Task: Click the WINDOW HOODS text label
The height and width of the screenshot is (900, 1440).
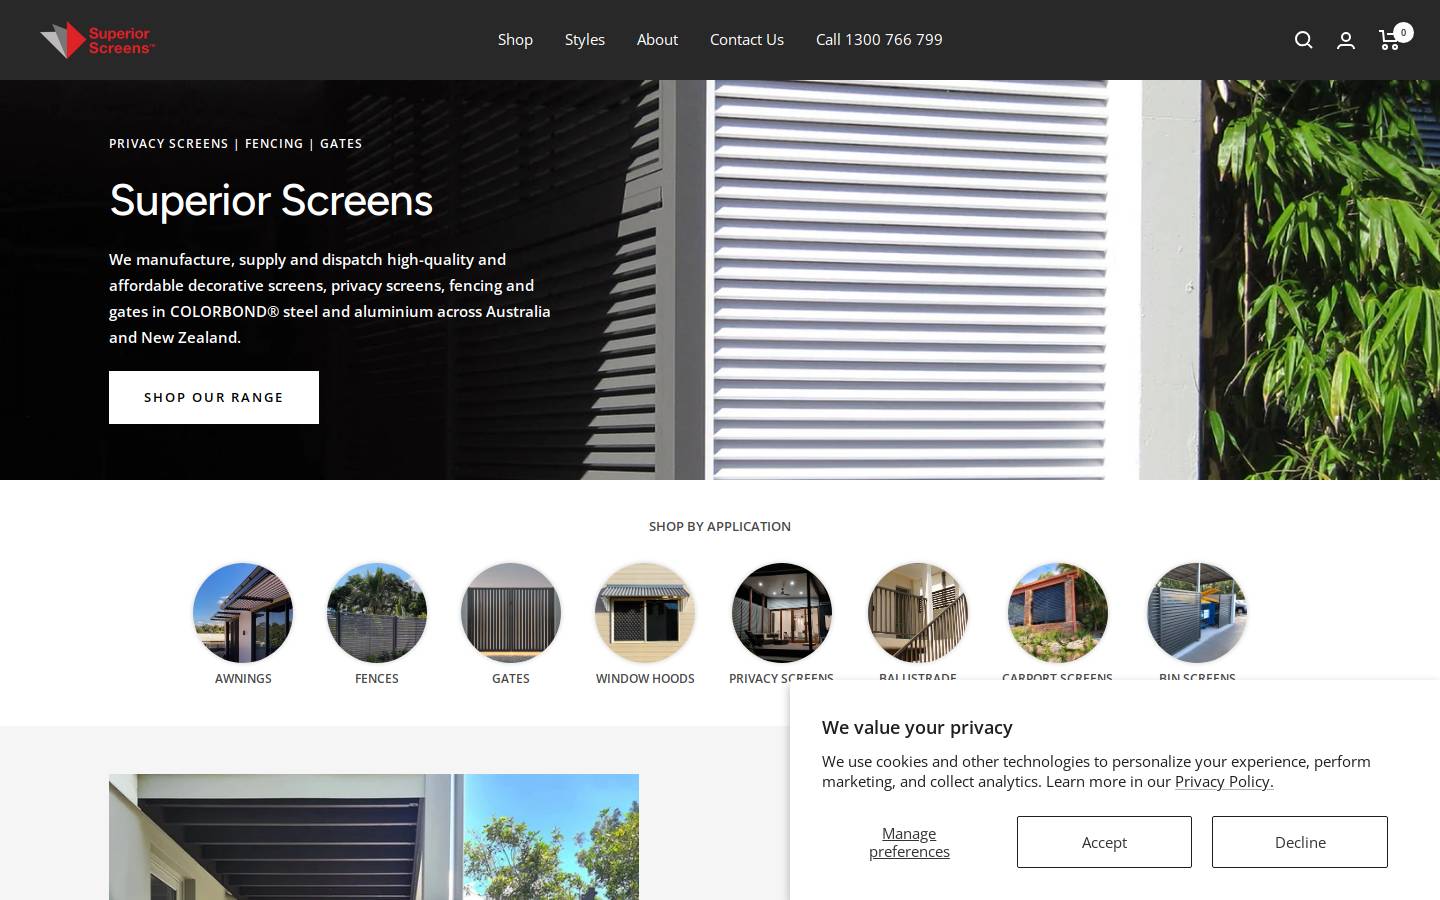Action: pyautogui.click(x=645, y=678)
